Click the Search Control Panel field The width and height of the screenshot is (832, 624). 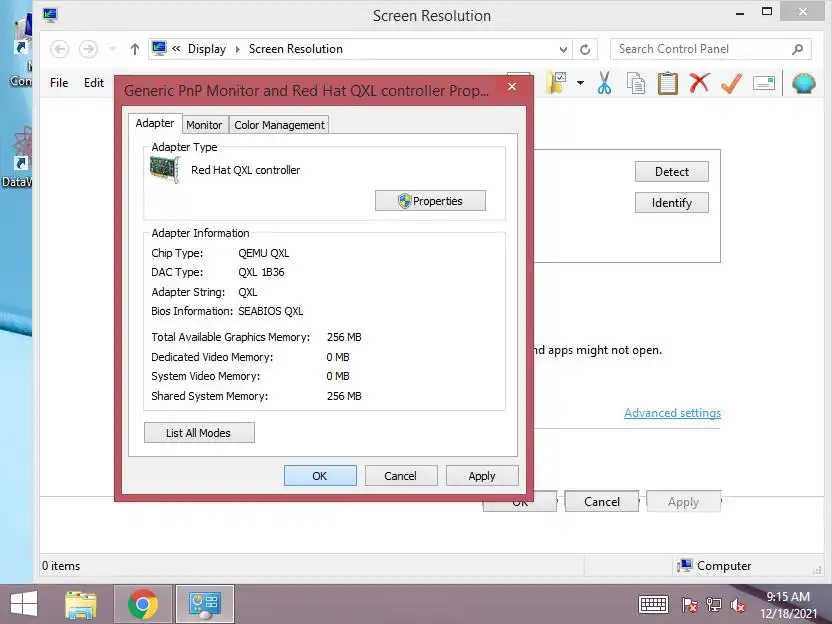point(710,49)
